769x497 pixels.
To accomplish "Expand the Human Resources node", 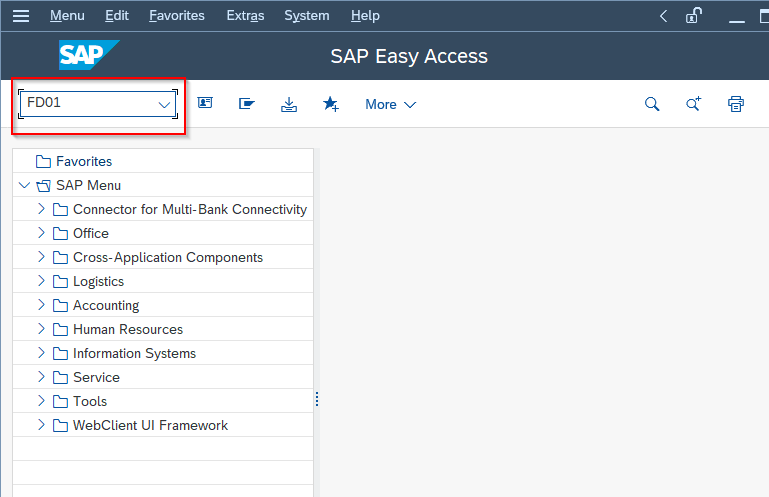I will (41, 329).
